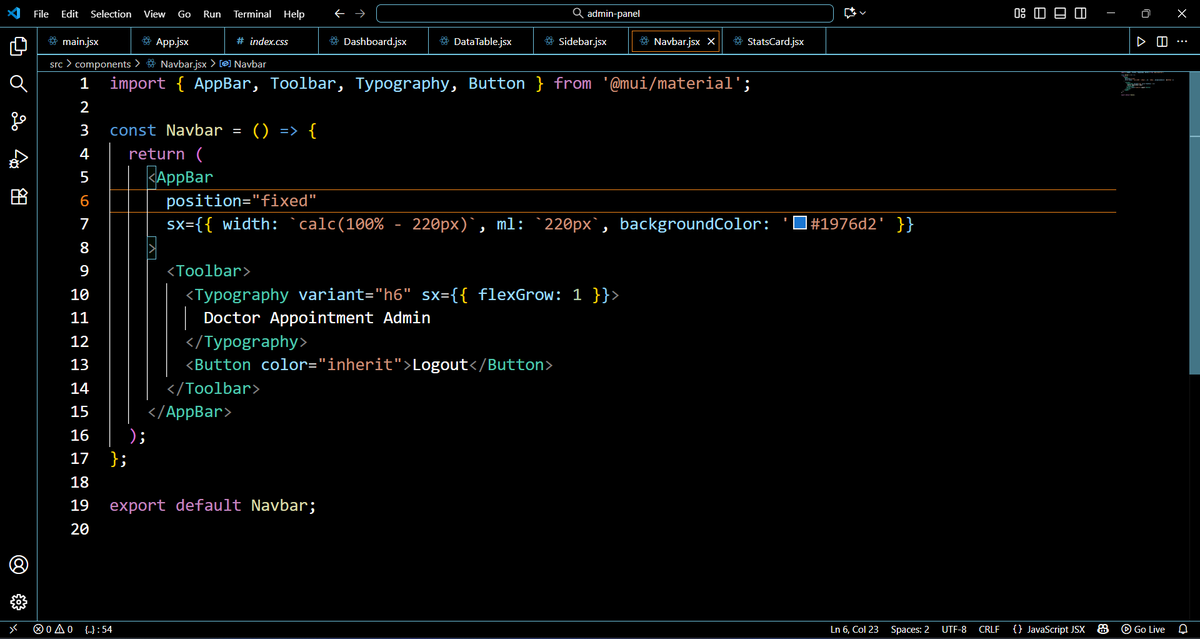This screenshot has width=1200, height=639.
Task: Open the Explorer view
Action: click(18, 46)
